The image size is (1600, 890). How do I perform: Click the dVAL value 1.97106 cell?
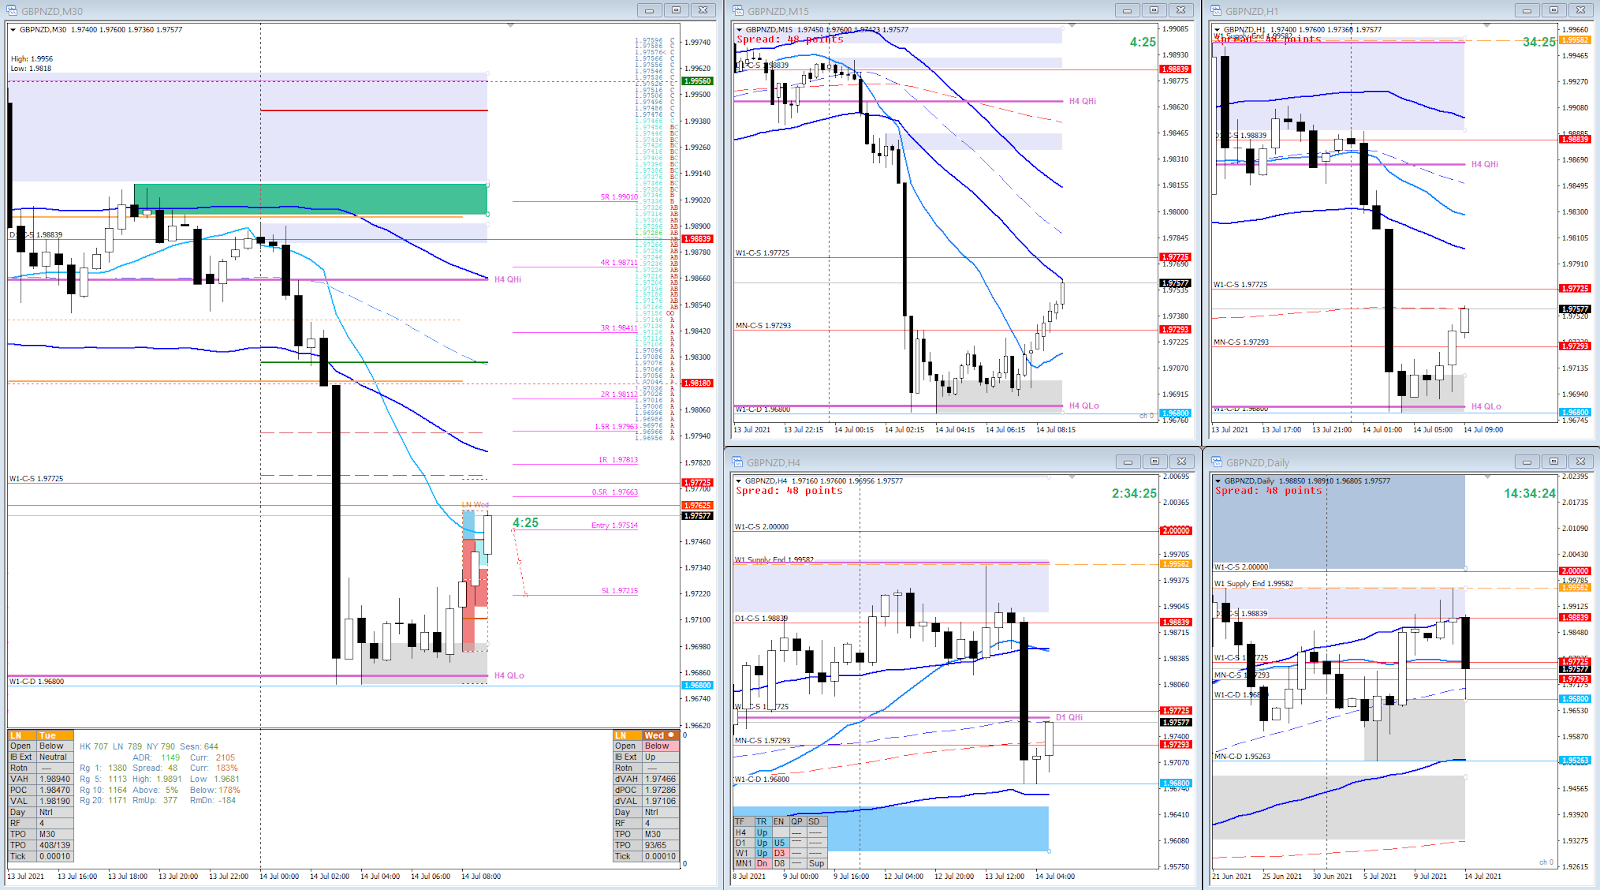tap(660, 801)
